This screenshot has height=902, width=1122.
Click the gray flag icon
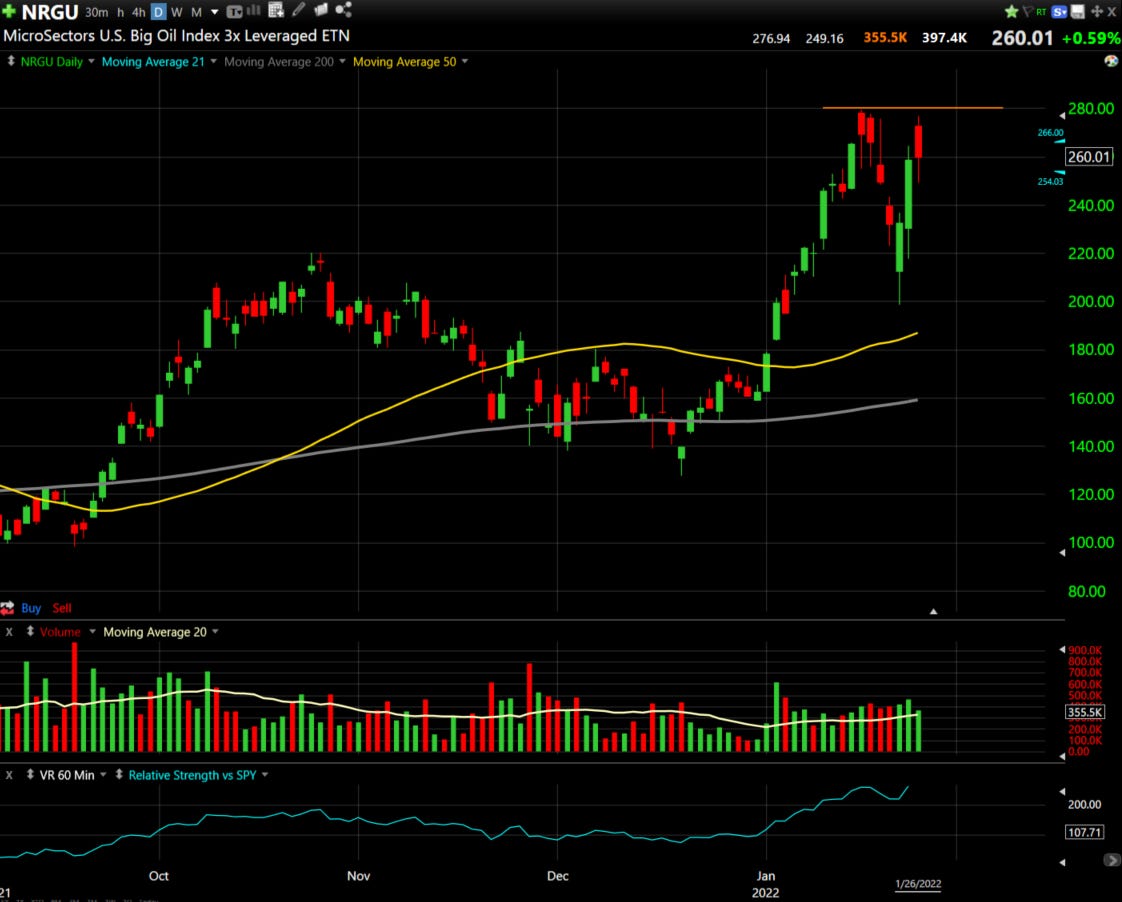tap(1028, 11)
